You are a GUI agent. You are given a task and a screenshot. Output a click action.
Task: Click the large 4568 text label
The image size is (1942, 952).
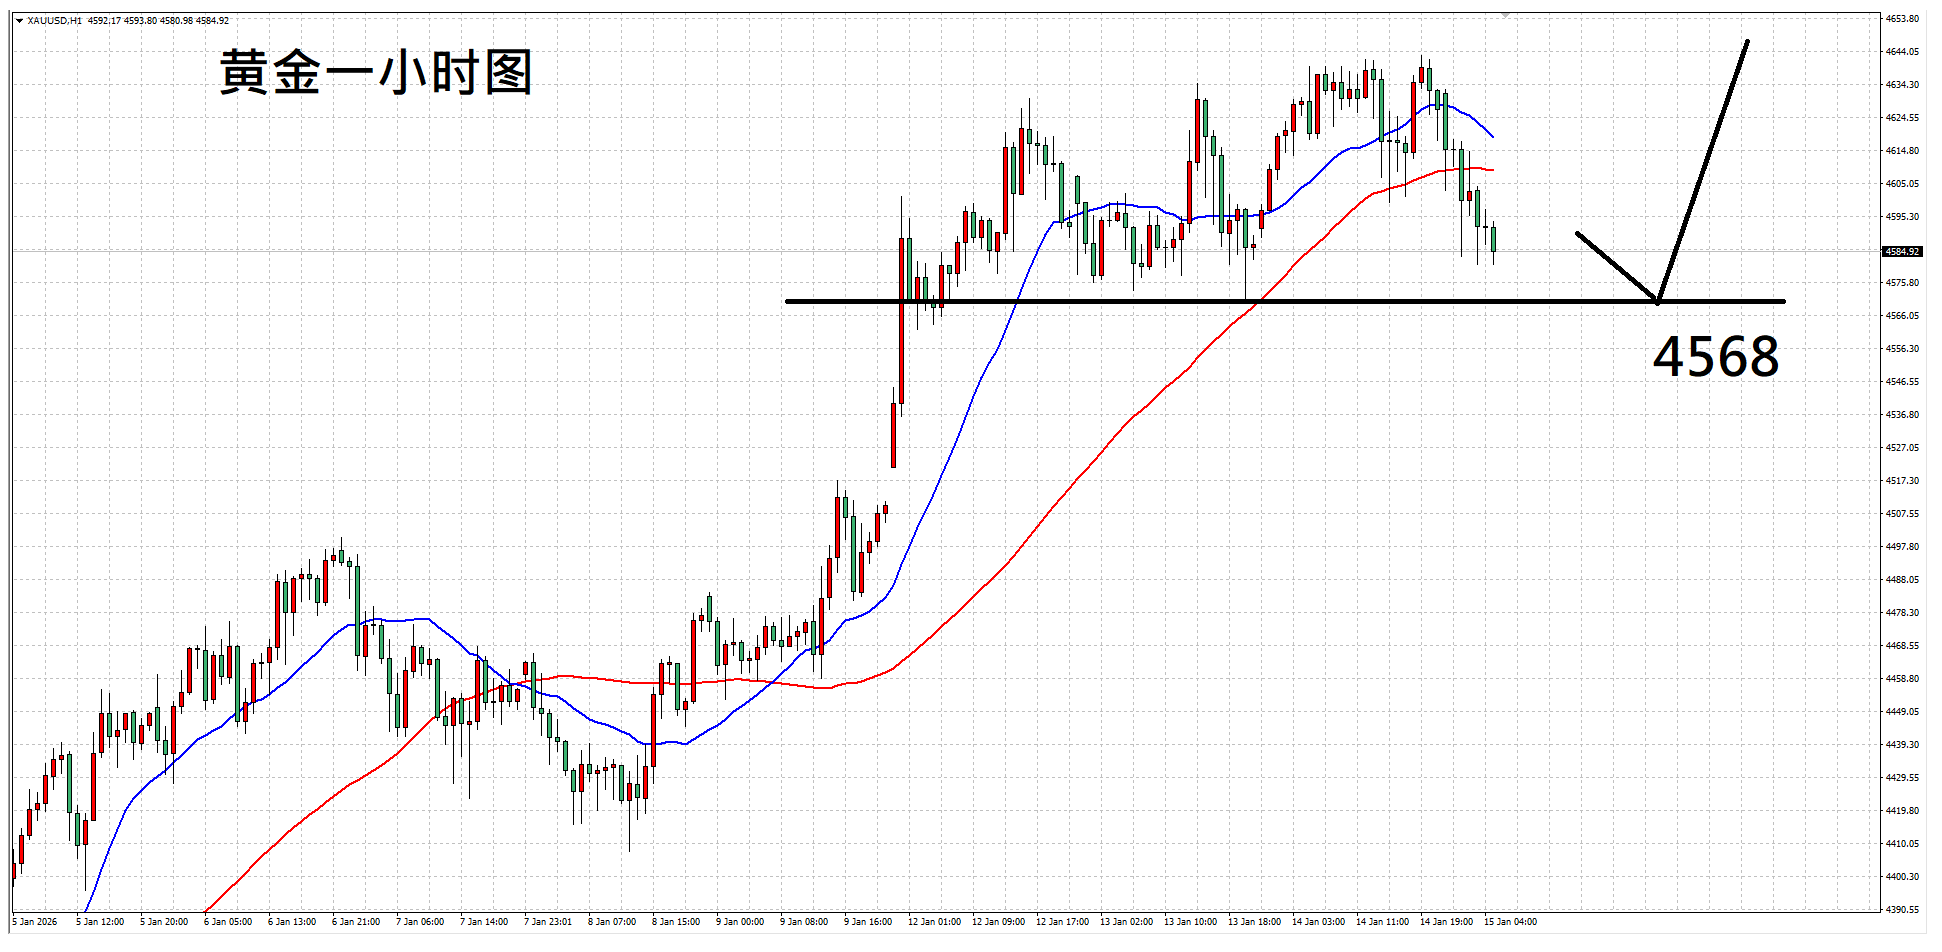(x=1715, y=357)
